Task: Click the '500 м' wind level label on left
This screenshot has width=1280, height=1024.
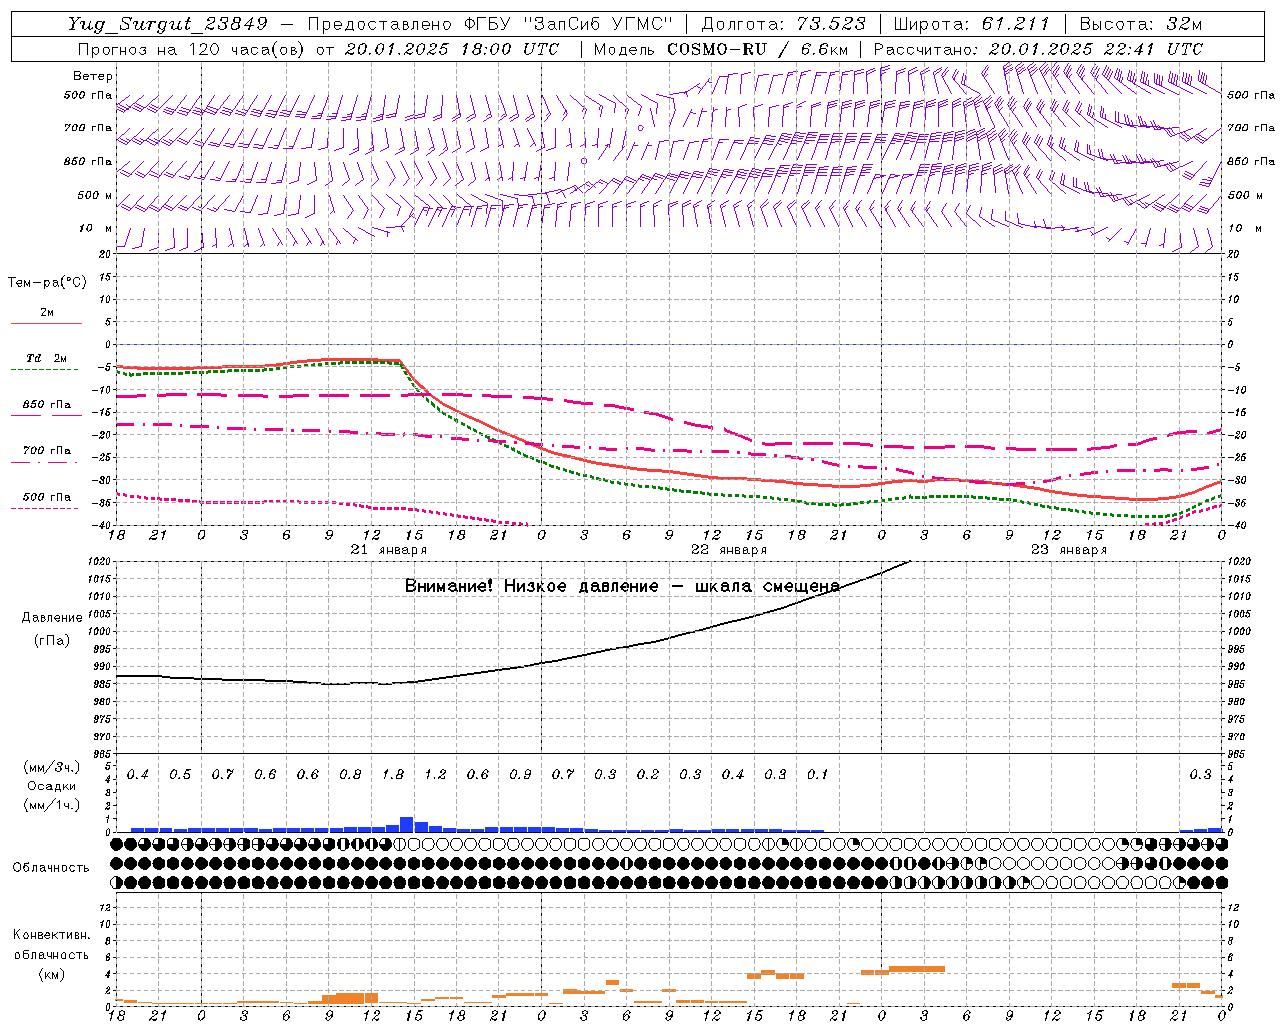Action: pyautogui.click(x=96, y=196)
